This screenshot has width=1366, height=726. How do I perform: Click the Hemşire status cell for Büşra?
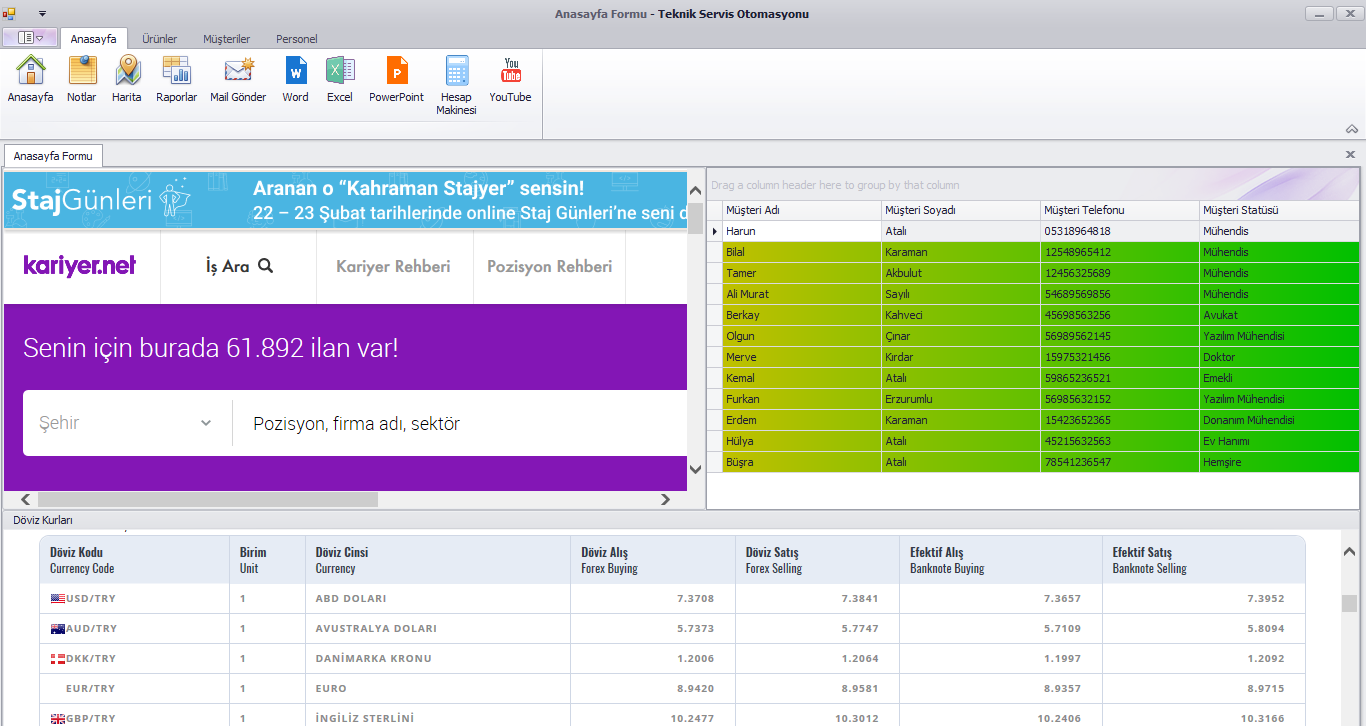(x=1279, y=462)
